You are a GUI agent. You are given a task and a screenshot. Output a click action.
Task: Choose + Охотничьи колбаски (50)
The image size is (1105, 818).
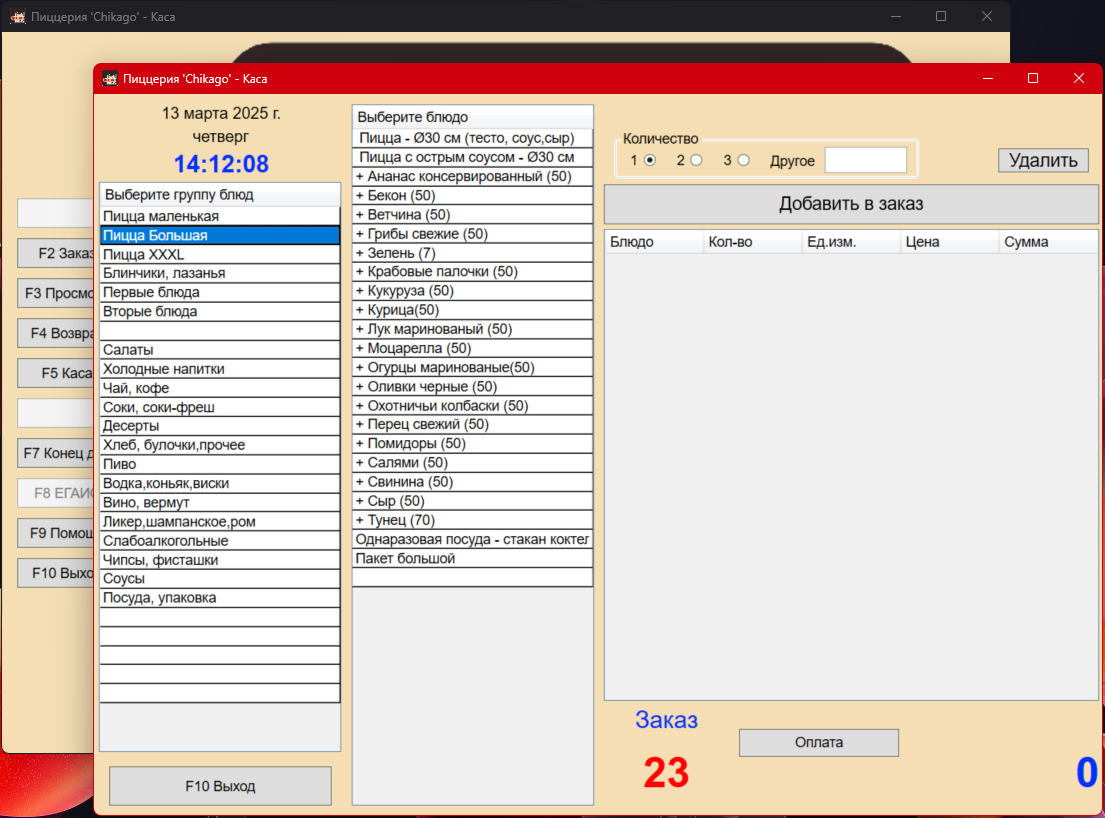(472, 405)
